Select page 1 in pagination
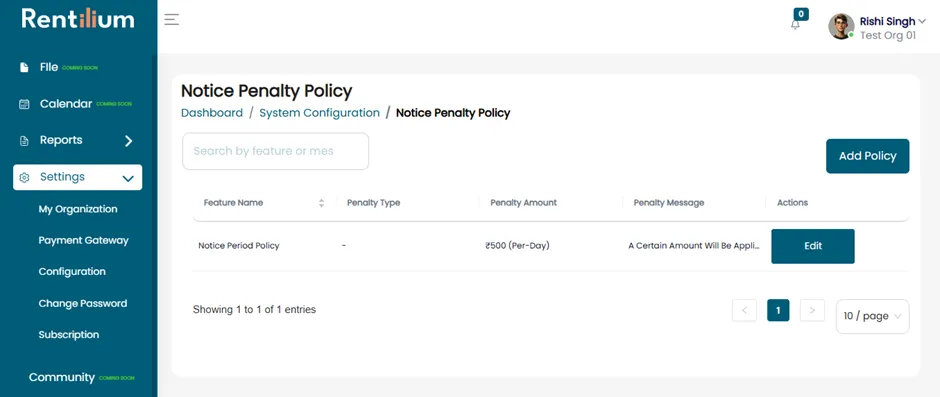This screenshot has width=940, height=397. pyautogui.click(x=778, y=310)
